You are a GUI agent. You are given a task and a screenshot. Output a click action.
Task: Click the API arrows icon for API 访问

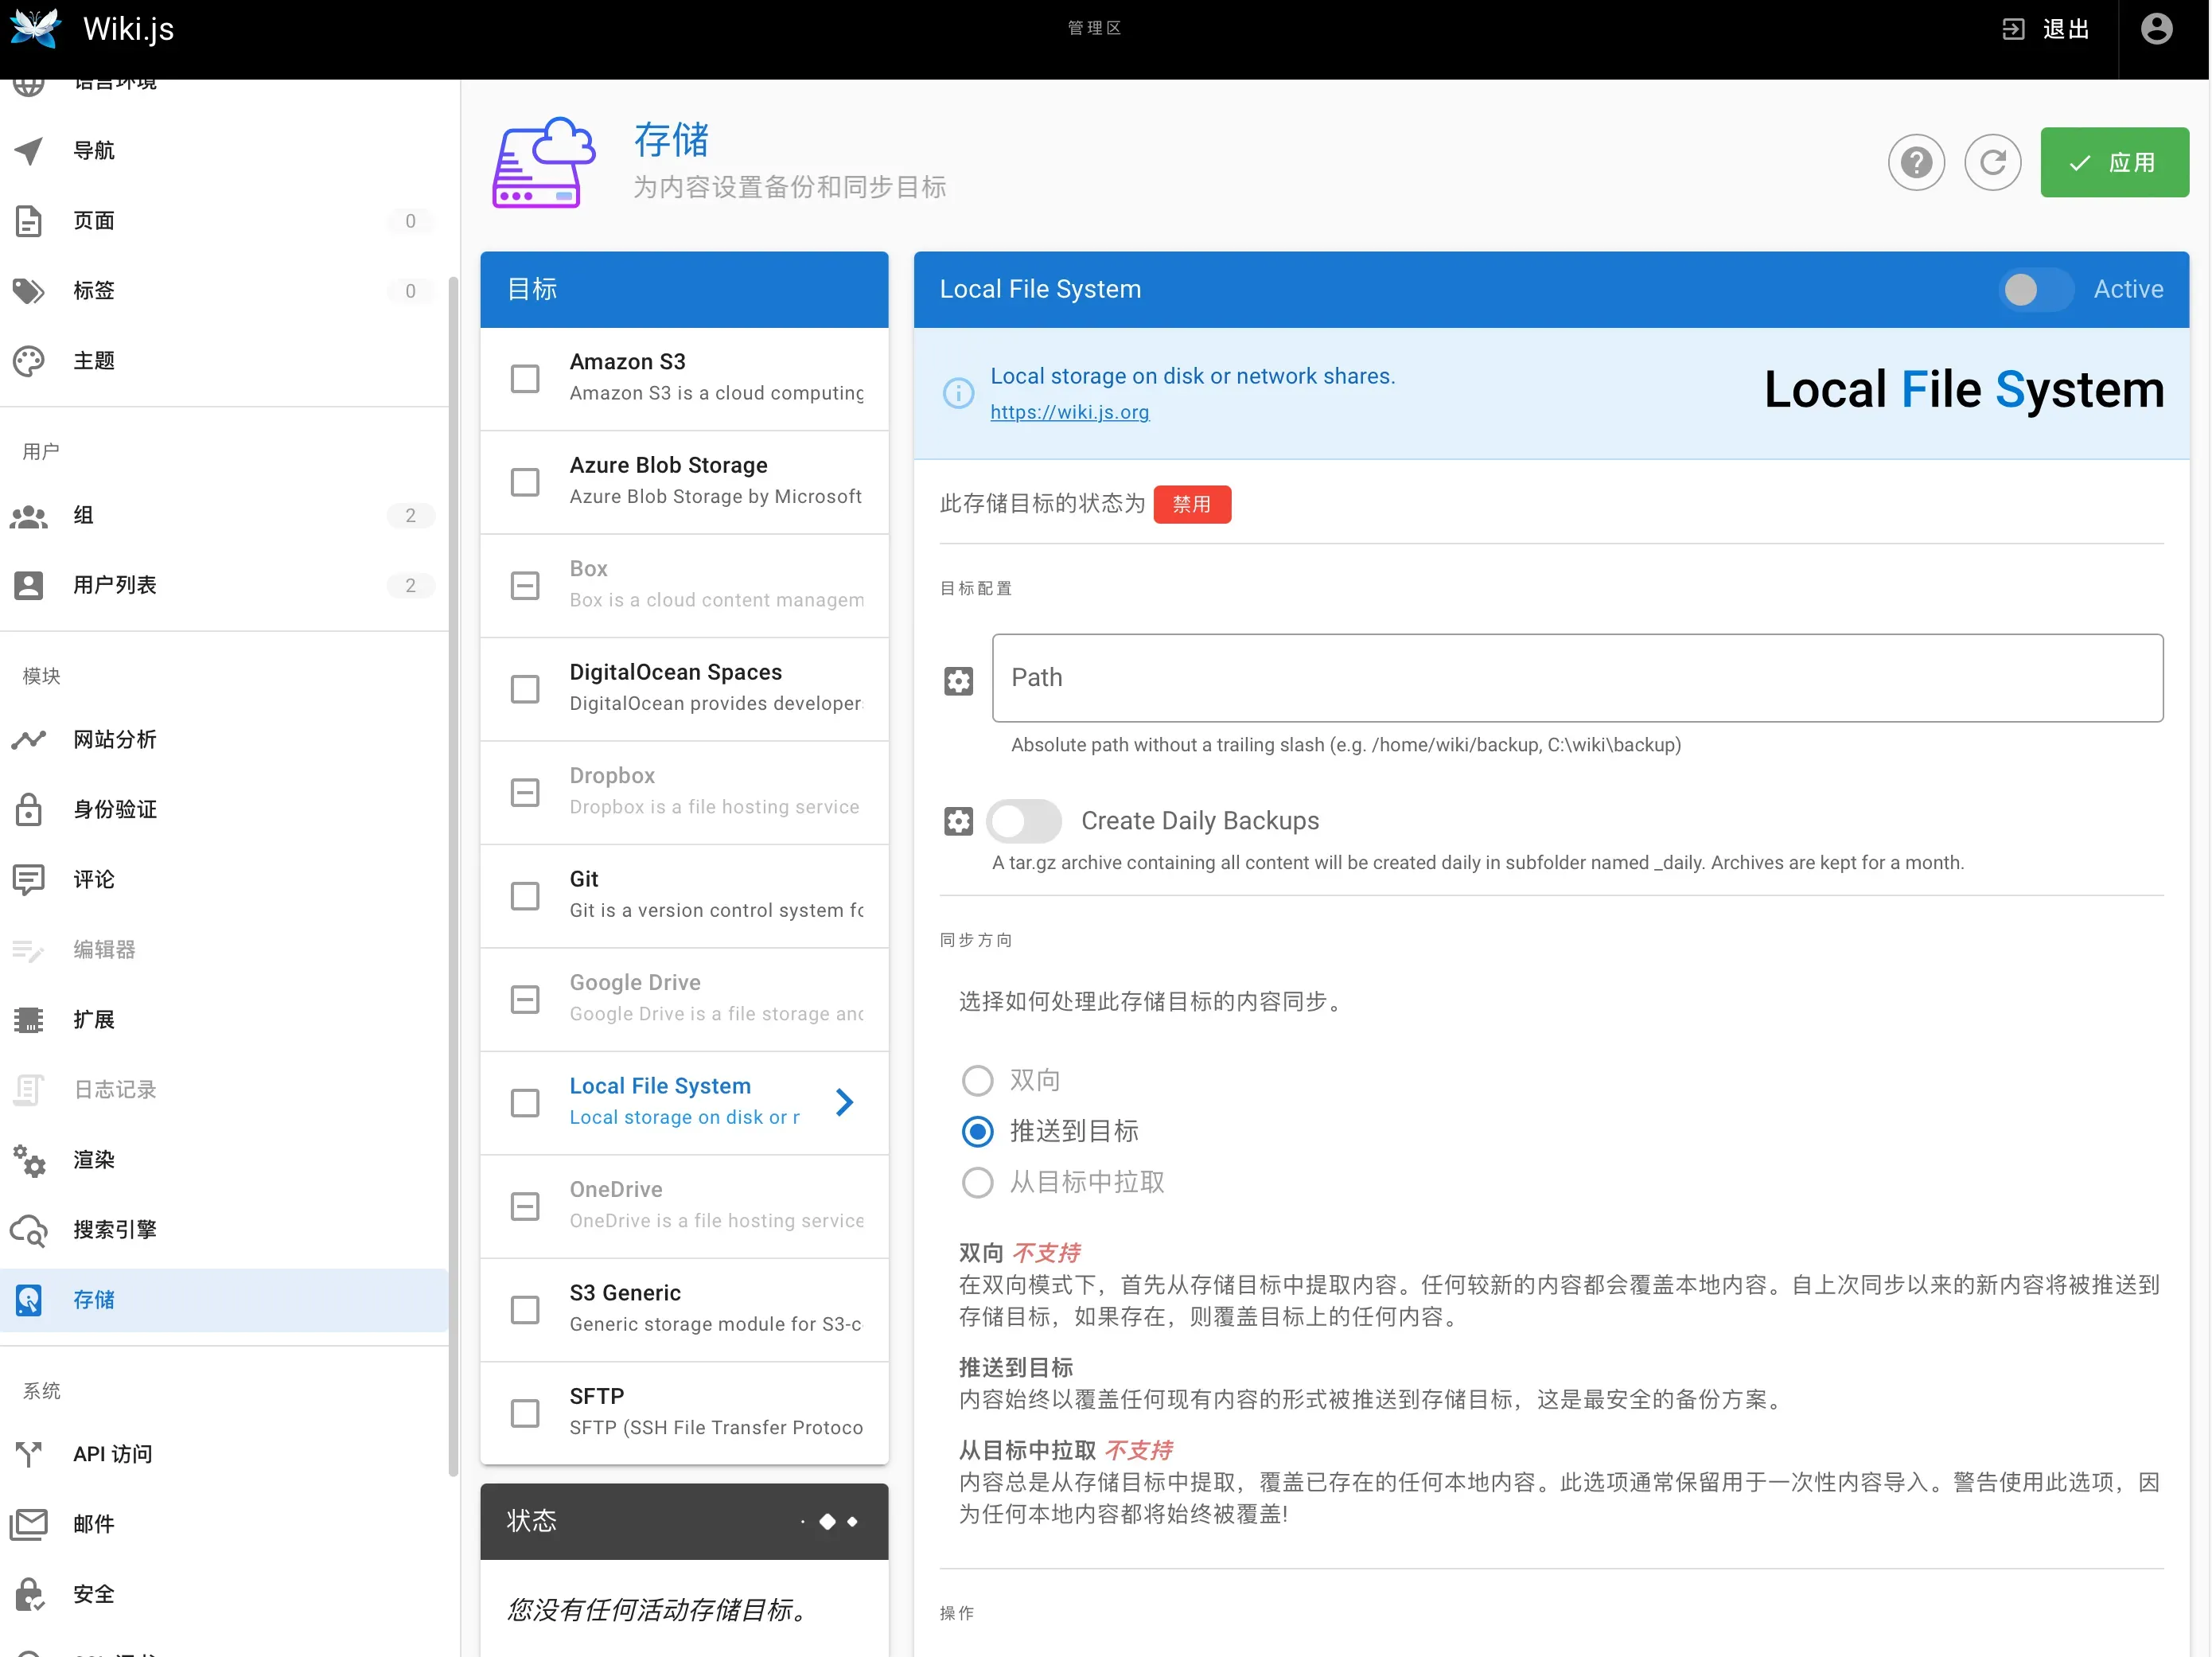point(29,1454)
